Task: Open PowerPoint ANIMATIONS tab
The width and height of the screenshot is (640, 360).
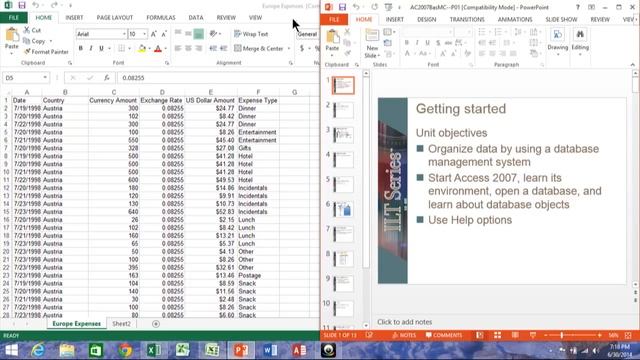Action: pos(515,19)
